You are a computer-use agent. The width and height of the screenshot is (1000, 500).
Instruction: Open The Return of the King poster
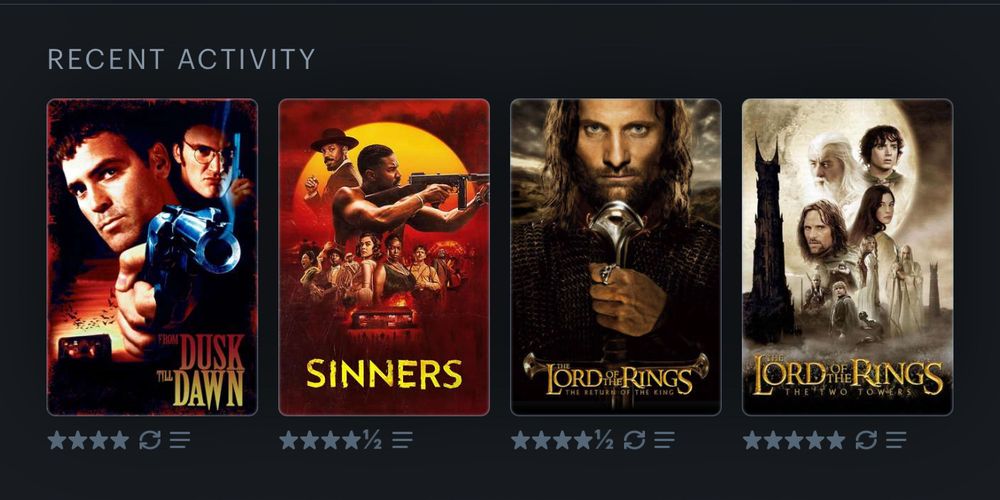point(615,257)
